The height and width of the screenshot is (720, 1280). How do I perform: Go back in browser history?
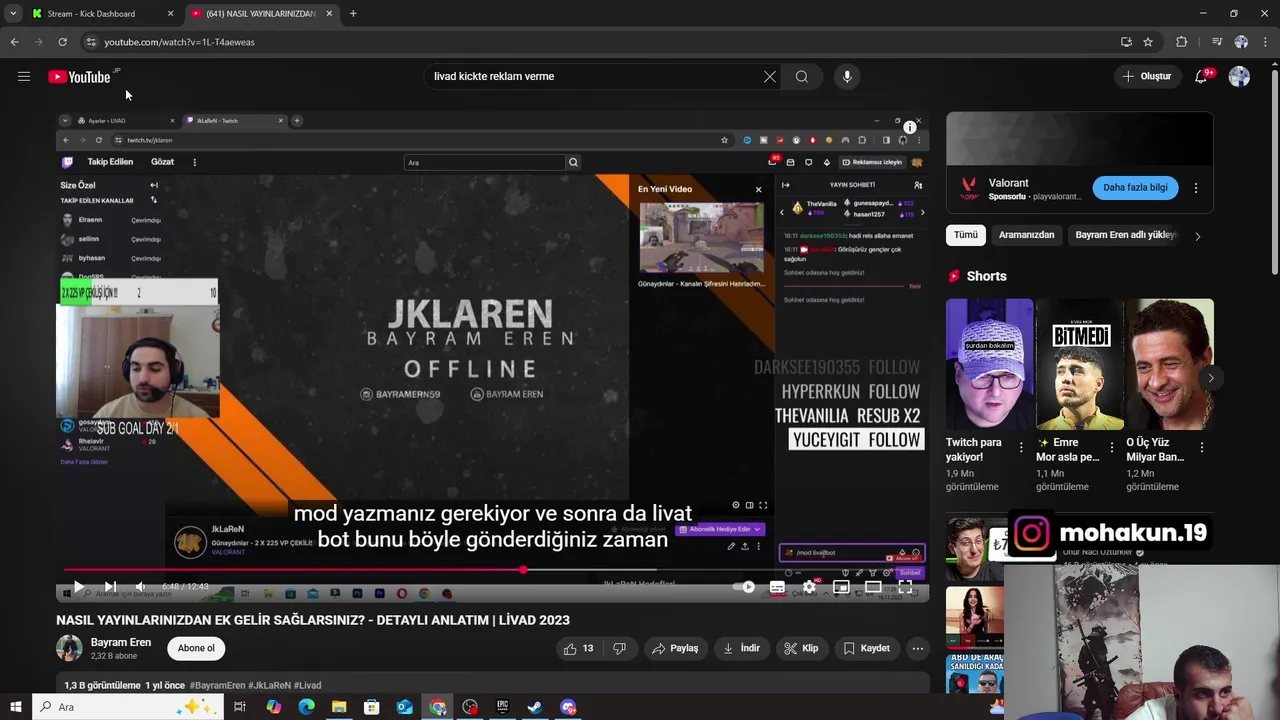[14, 42]
